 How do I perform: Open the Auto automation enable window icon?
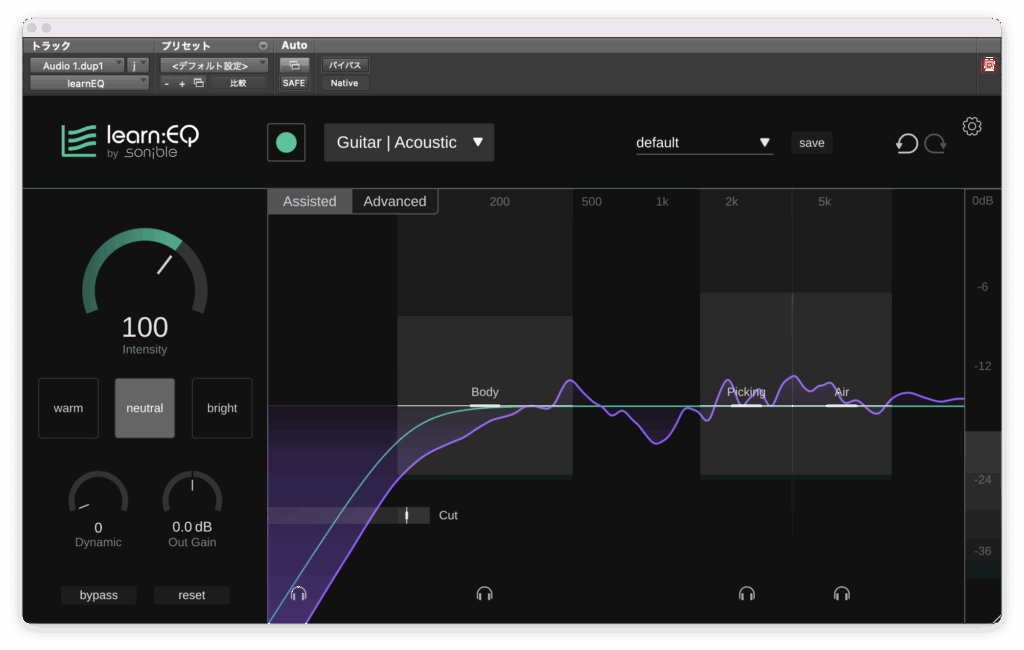click(294, 65)
